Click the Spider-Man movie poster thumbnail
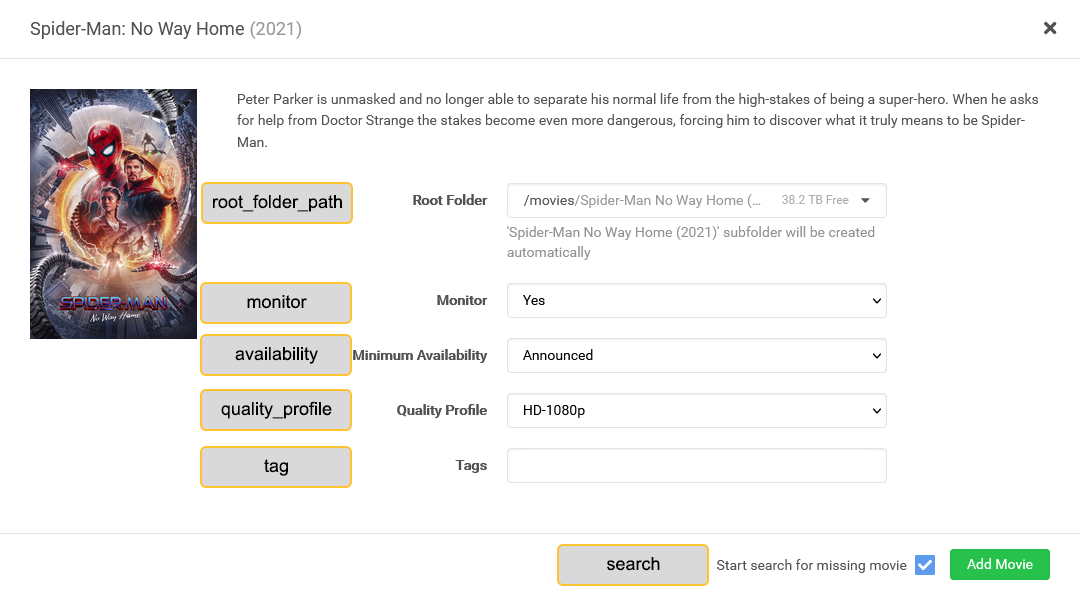 tap(114, 213)
